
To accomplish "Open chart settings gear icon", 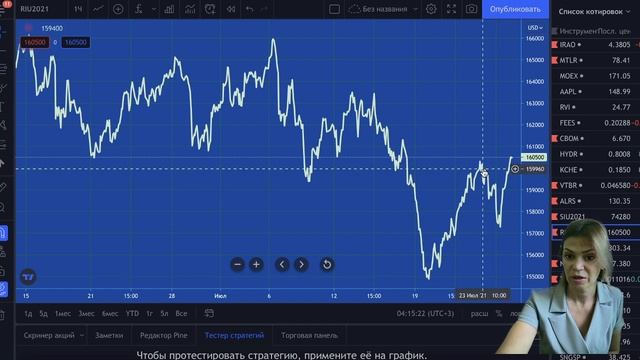I will click(x=431, y=9).
